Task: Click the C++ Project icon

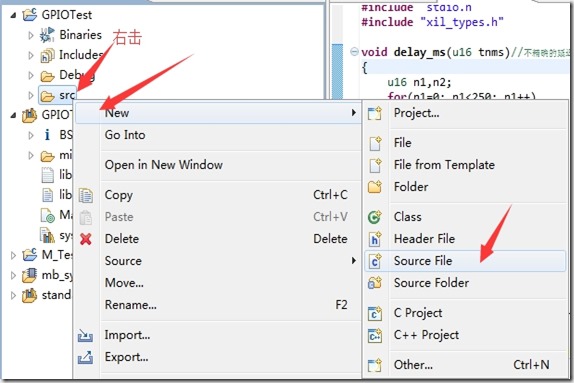Action: click(x=375, y=335)
